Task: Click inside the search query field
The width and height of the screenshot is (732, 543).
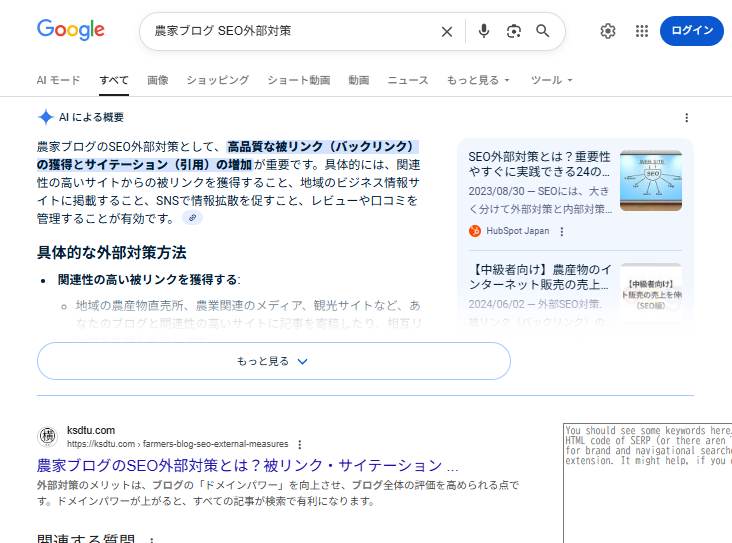Action: (x=290, y=31)
